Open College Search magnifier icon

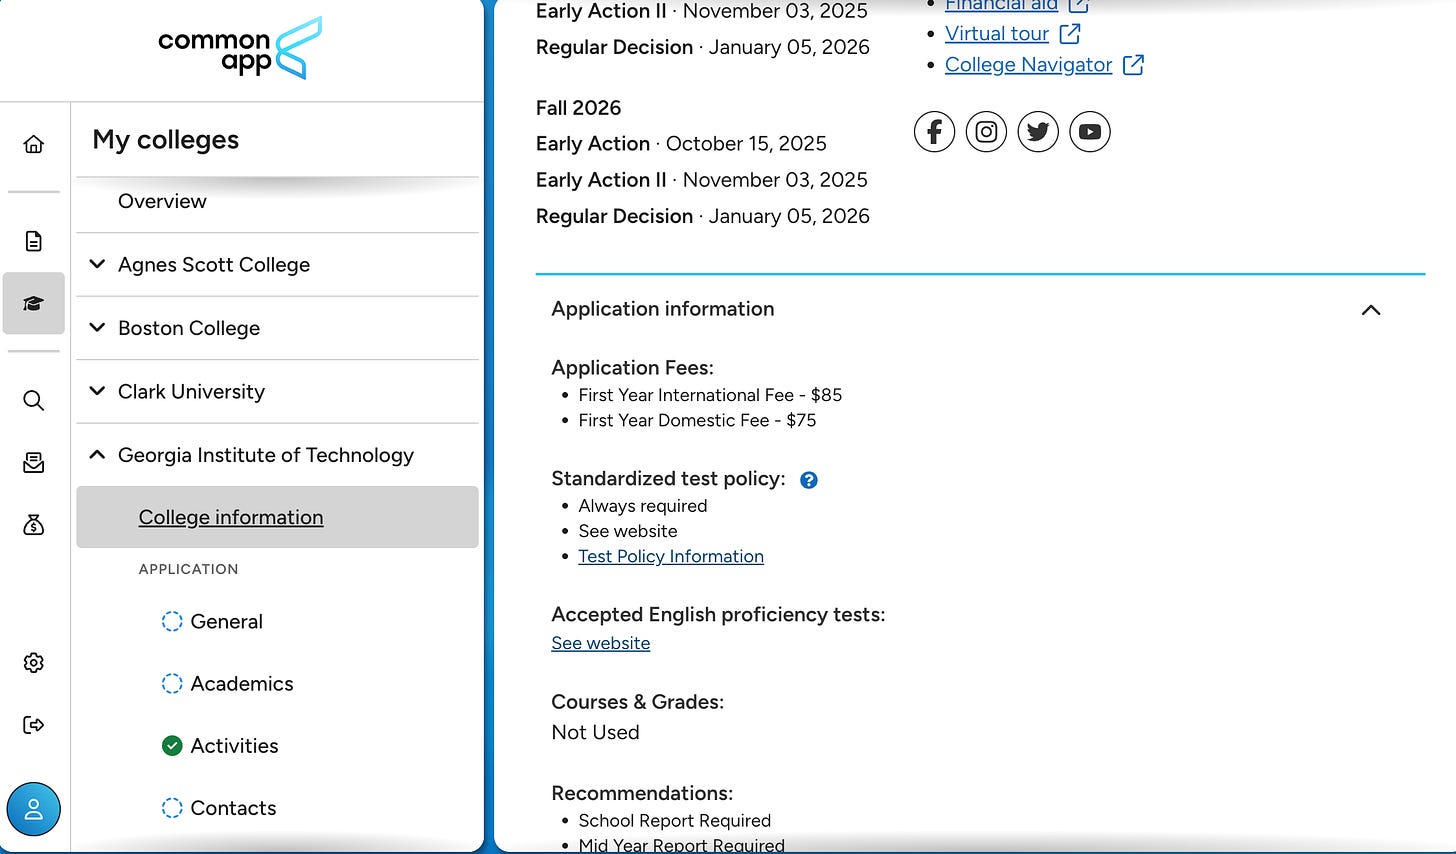tap(34, 401)
